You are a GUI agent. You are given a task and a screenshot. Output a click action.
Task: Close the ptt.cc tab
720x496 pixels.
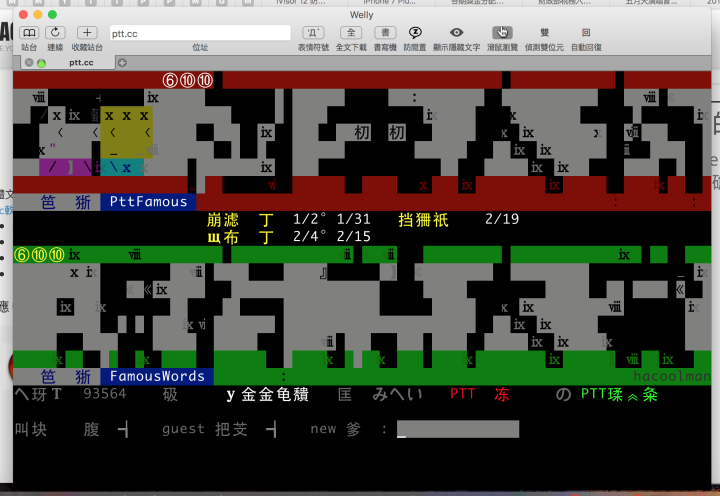29,62
